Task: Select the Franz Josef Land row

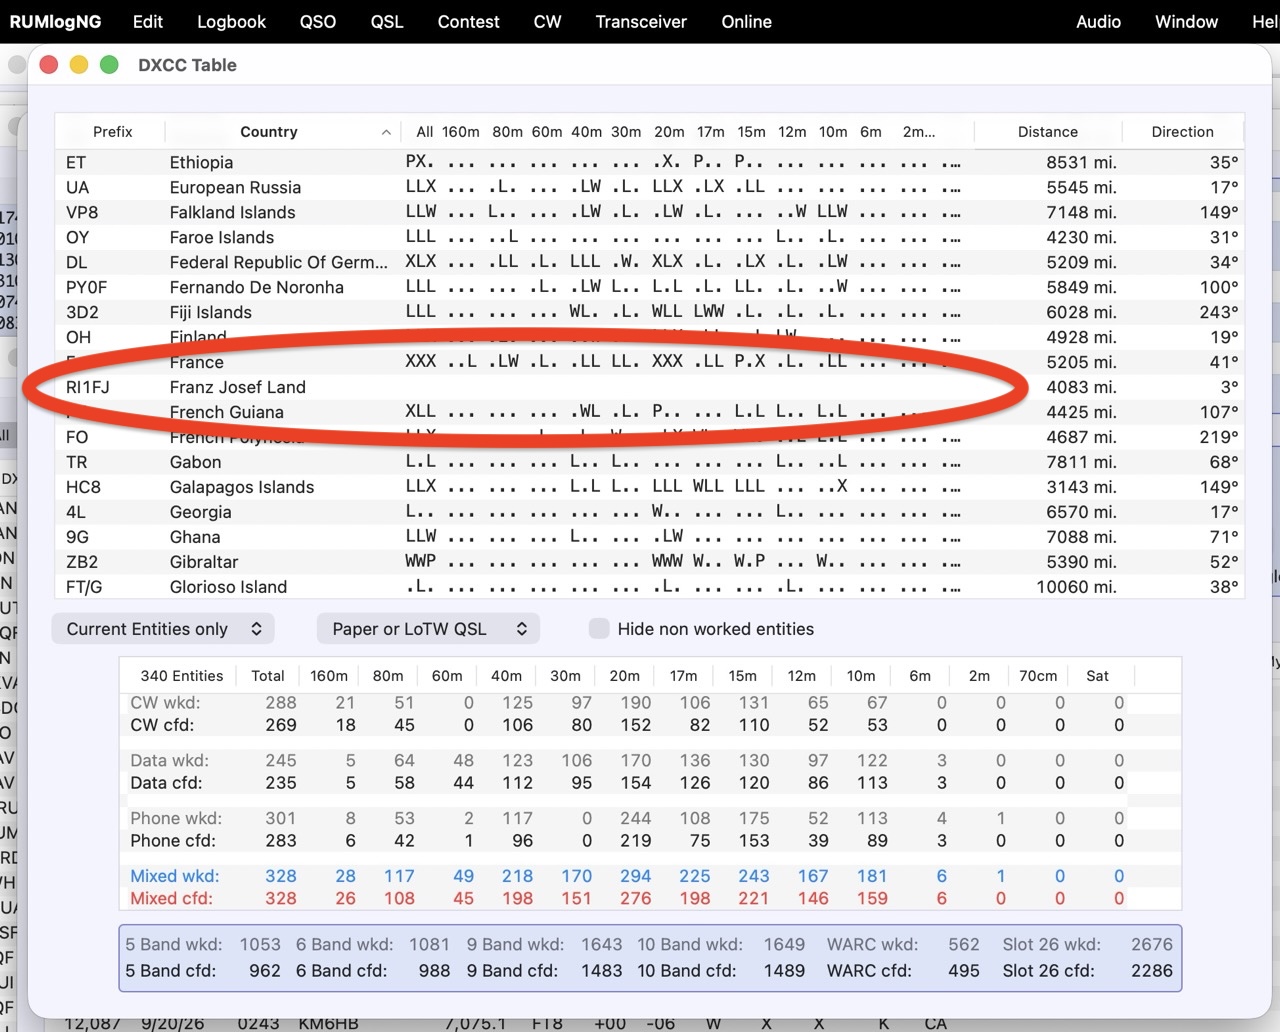Action: coord(649,387)
